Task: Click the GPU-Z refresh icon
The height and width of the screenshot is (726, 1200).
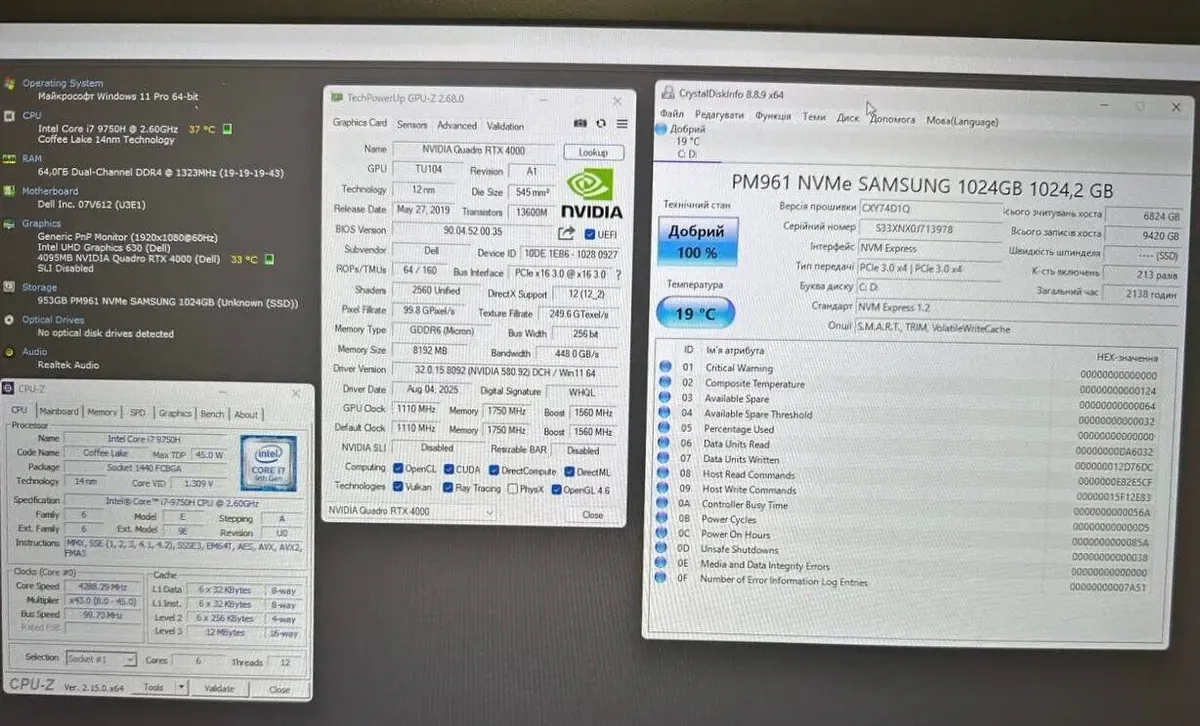Action: pyautogui.click(x=601, y=124)
